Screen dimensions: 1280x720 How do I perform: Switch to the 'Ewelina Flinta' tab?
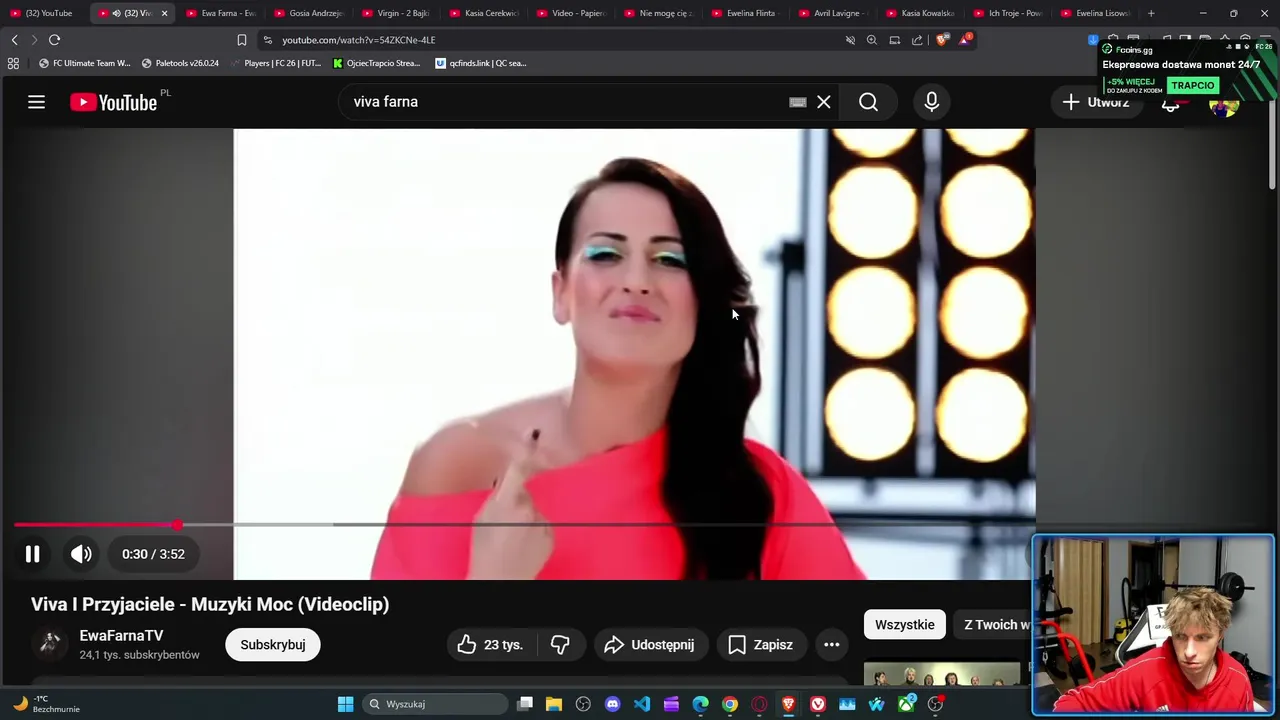tap(746, 13)
